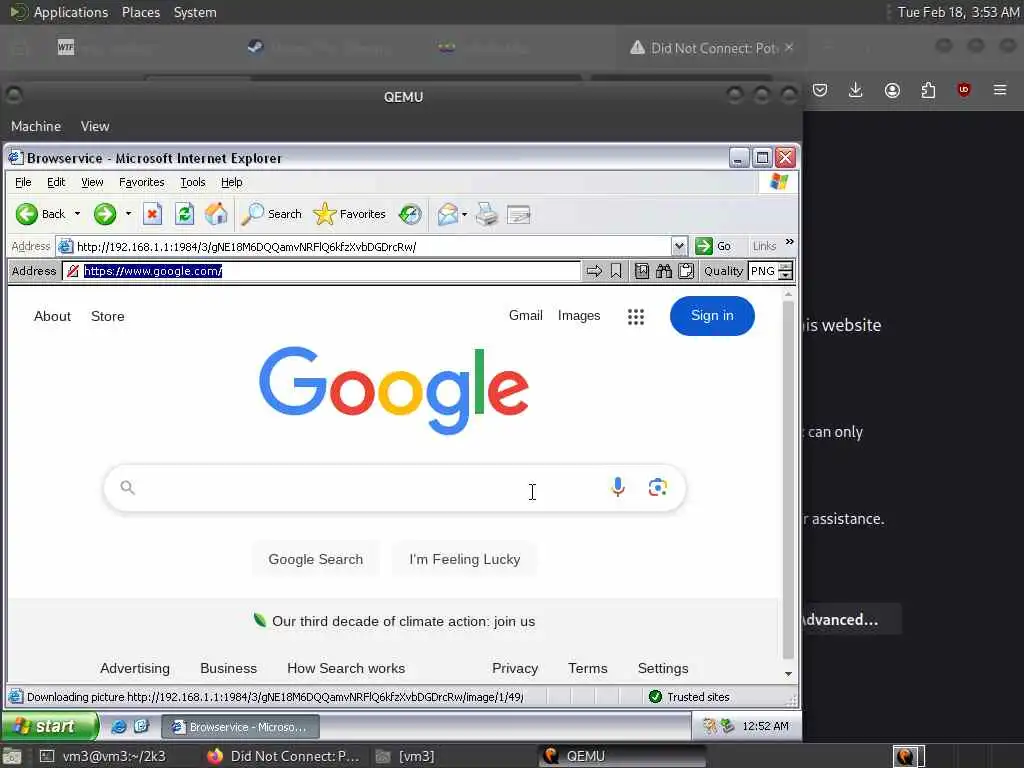Screen dimensions: 1024x768
Task: Click the Edit page toolbar icon
Action: (519, 214)
